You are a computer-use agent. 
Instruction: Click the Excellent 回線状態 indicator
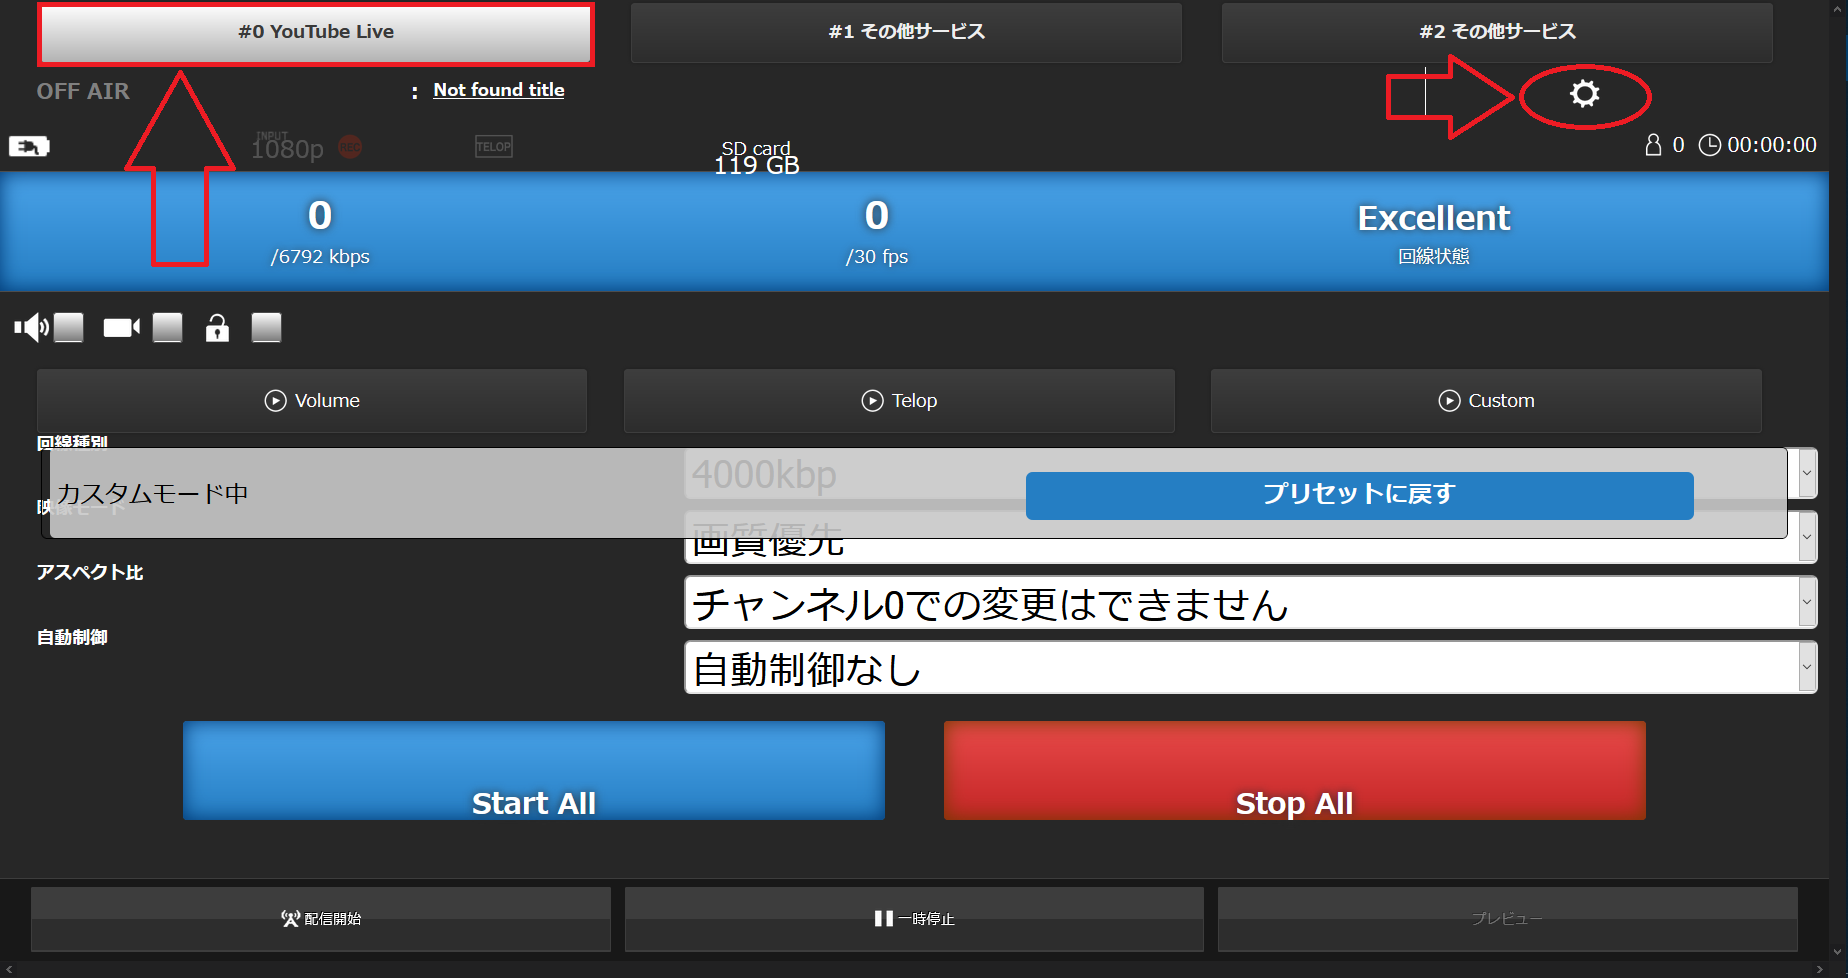tap(1433, 232)
